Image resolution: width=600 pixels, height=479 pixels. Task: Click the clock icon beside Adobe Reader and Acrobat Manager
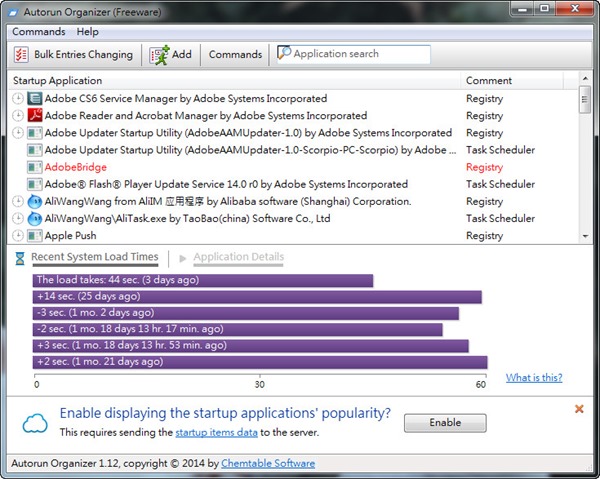pos(18,116)
